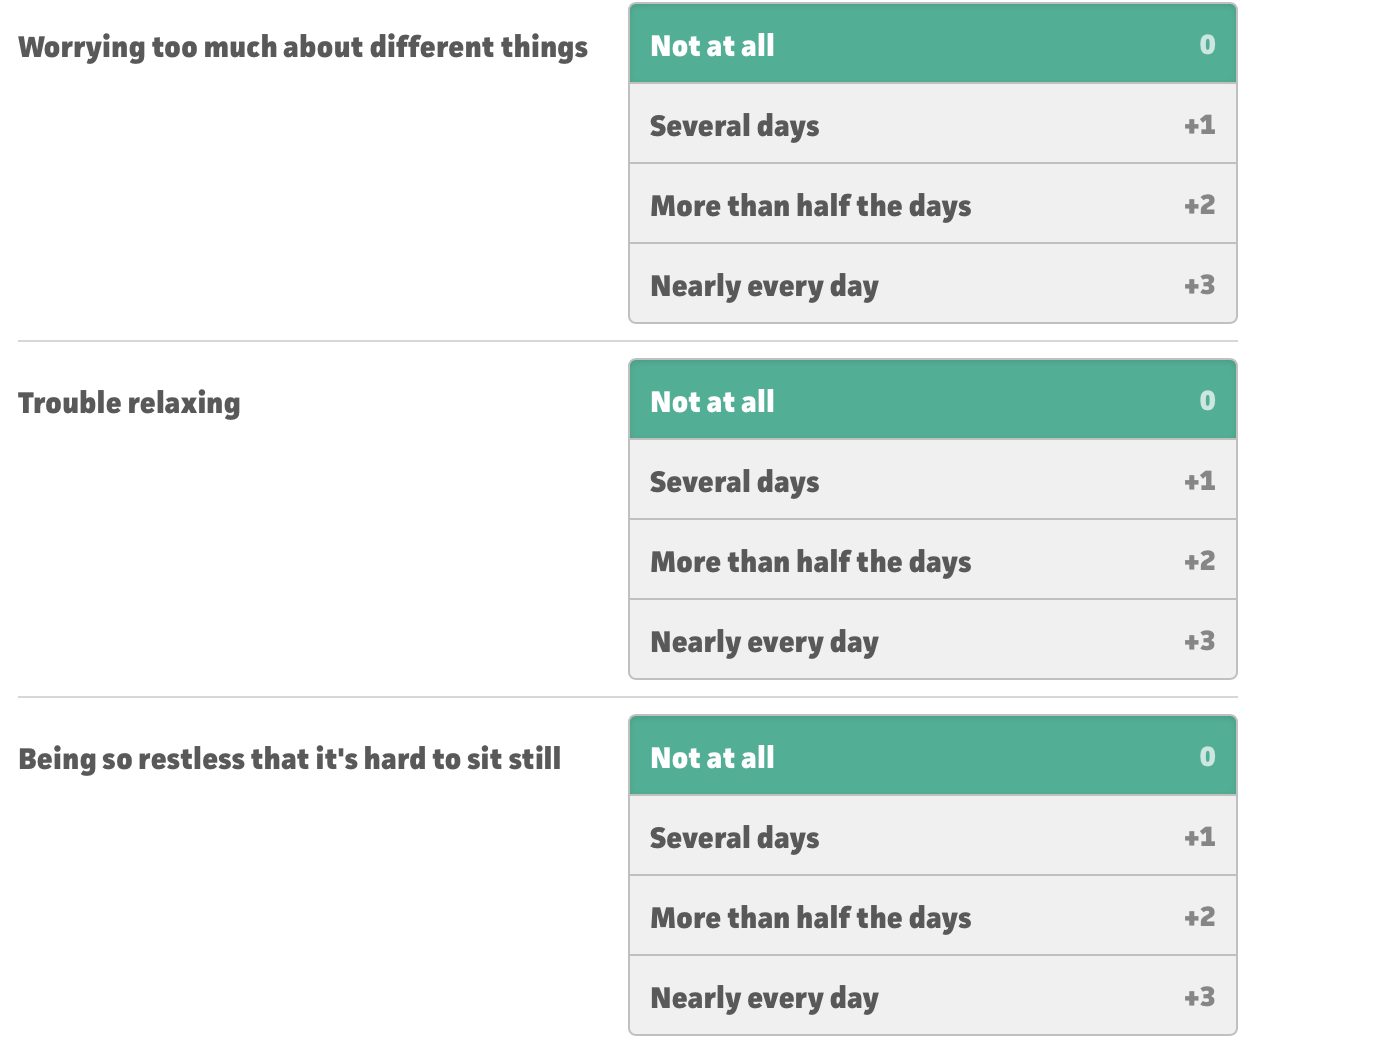Select 'Not at all' for worrying too much
The width and height of the screenshot is (1386, 1046).
[x=933, y=44]
